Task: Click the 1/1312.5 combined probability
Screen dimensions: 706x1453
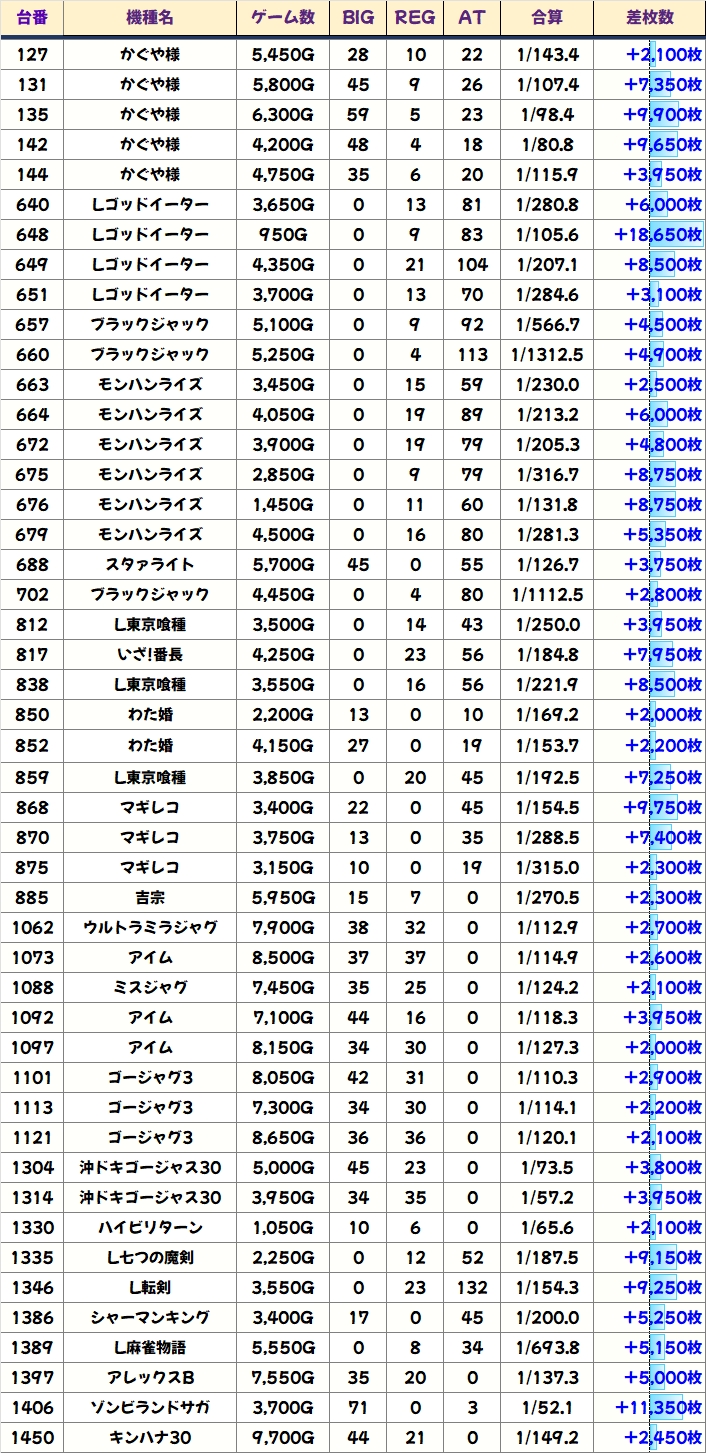Action: pyautogui.click(x=547, y=354)
